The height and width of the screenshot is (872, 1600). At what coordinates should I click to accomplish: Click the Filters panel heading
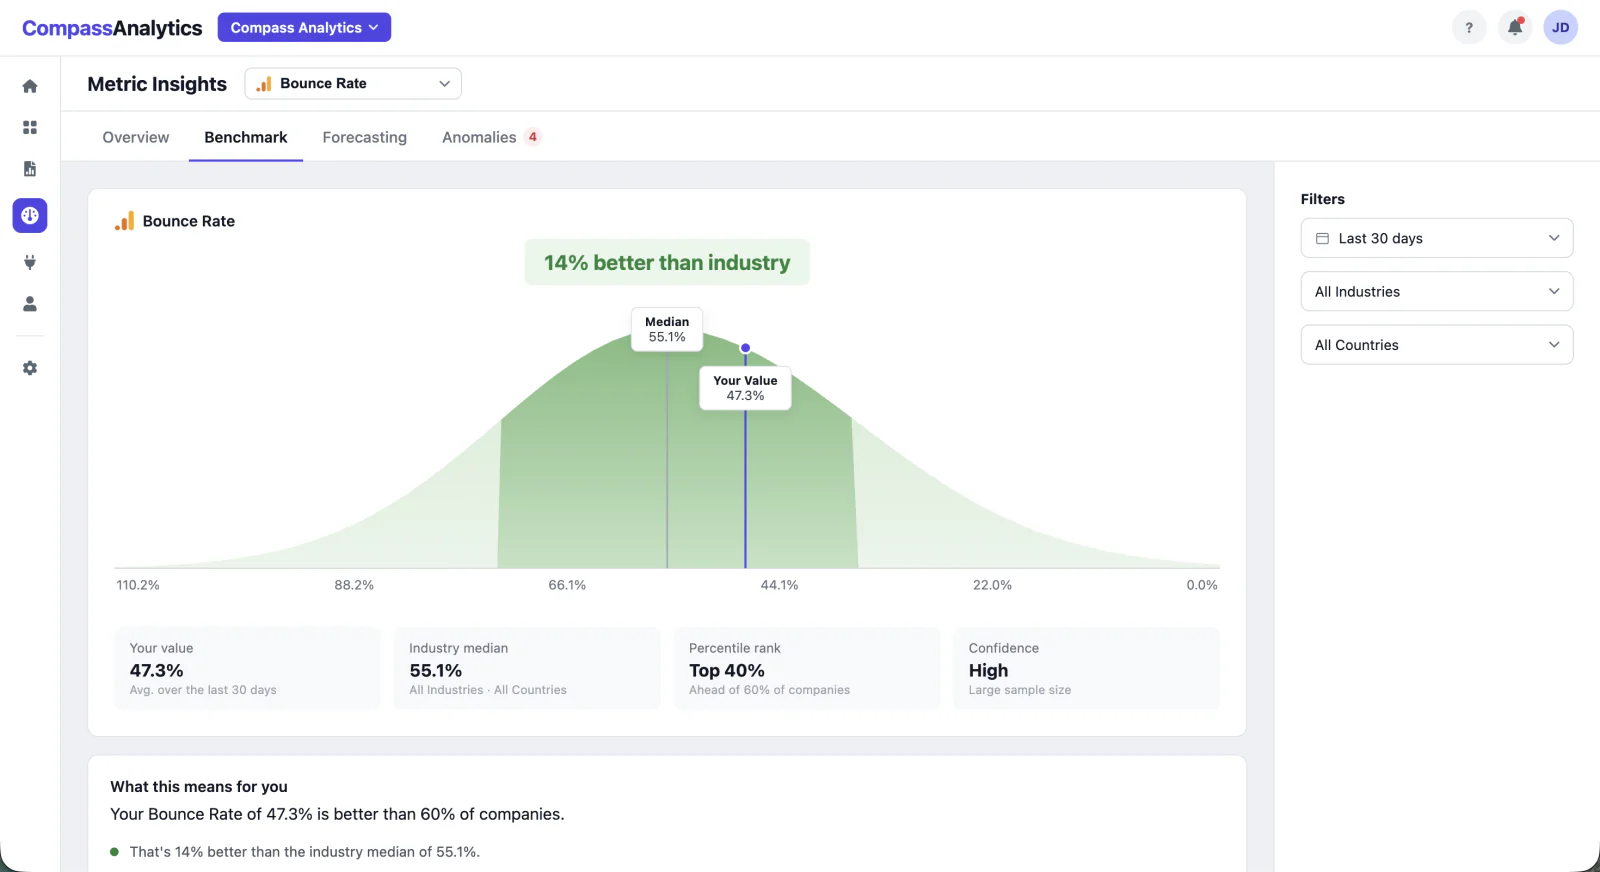coord(1323,199)
